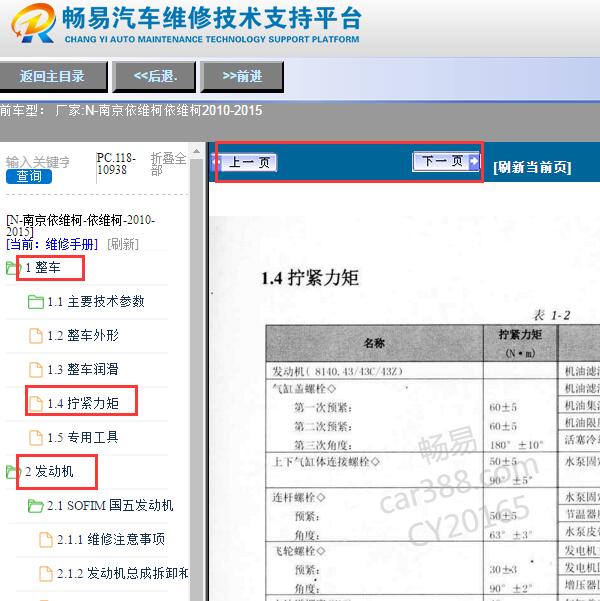Go to next page with 下一页
Image resolution: width=600 pixels, height=601 pixels.
pyautogui.click(x=445, y=161)
